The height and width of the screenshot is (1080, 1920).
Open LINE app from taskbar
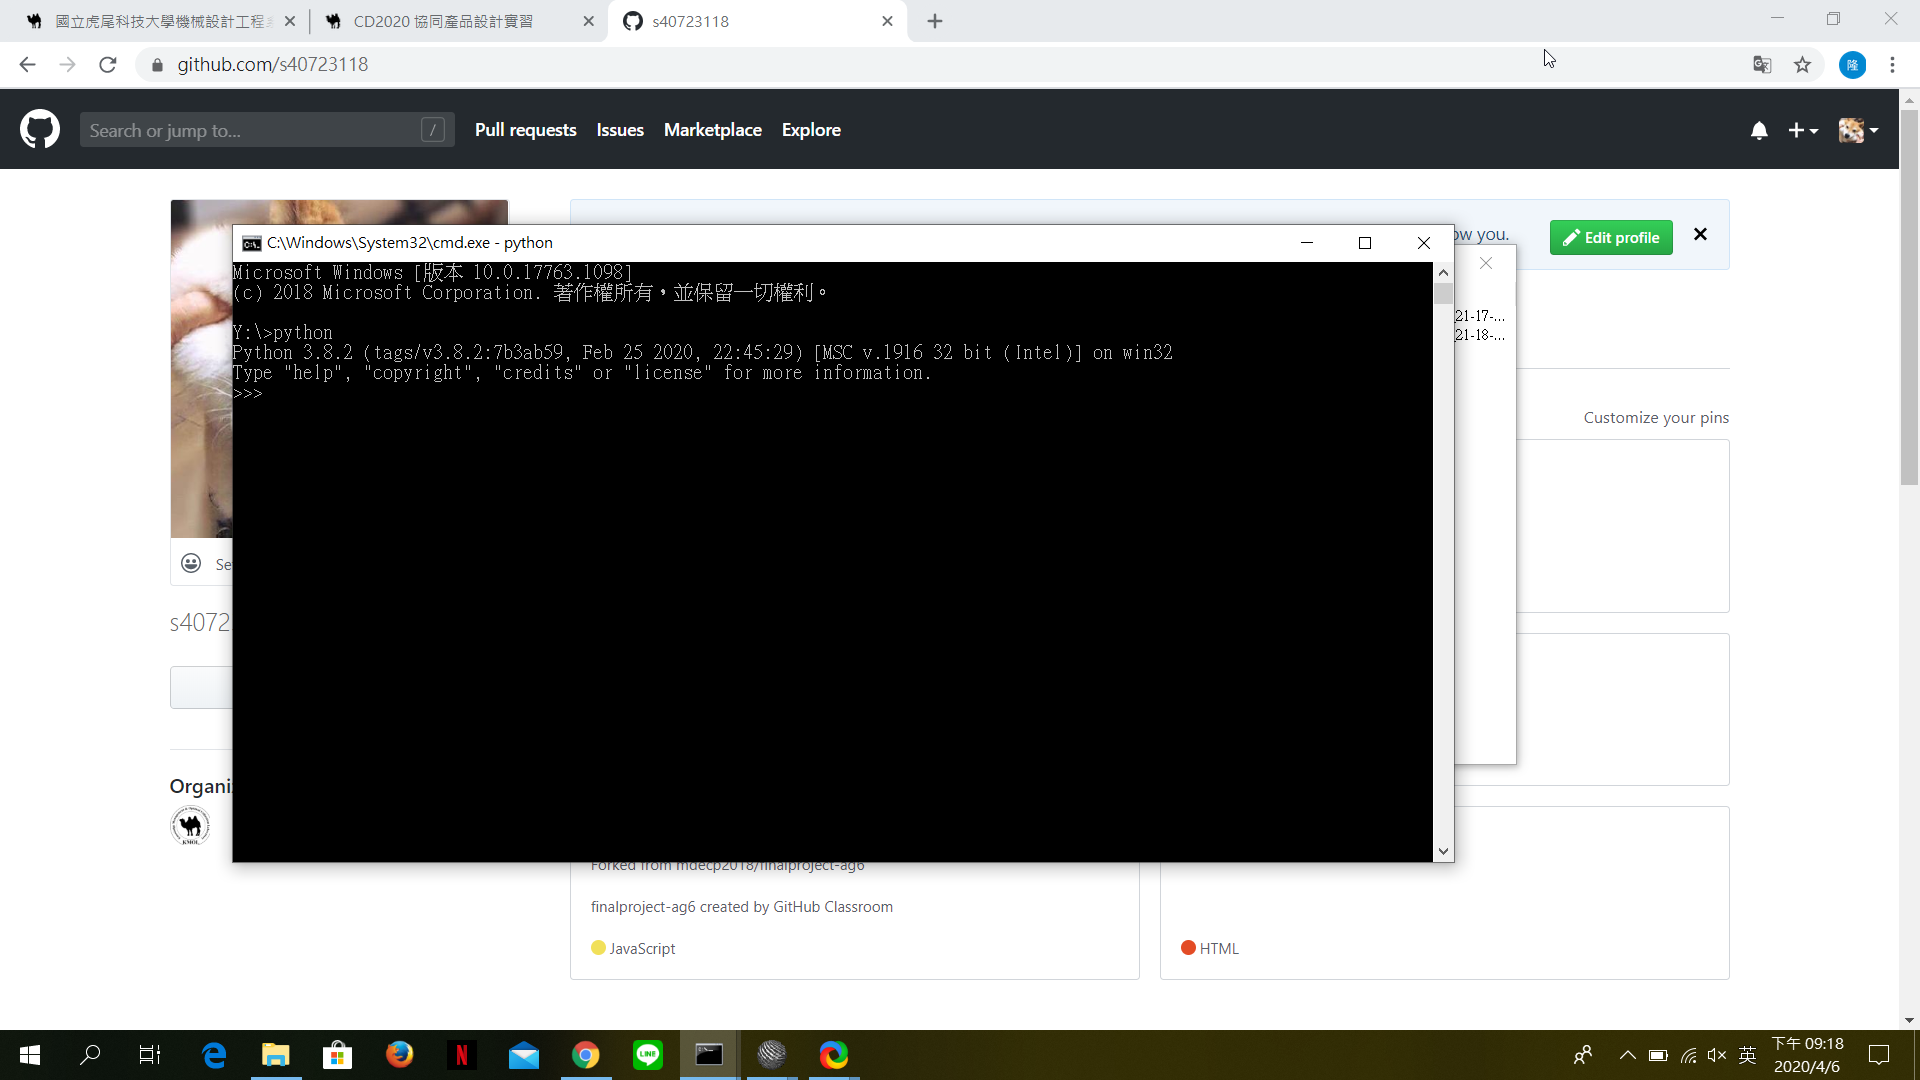click(x=648, y=1055)
